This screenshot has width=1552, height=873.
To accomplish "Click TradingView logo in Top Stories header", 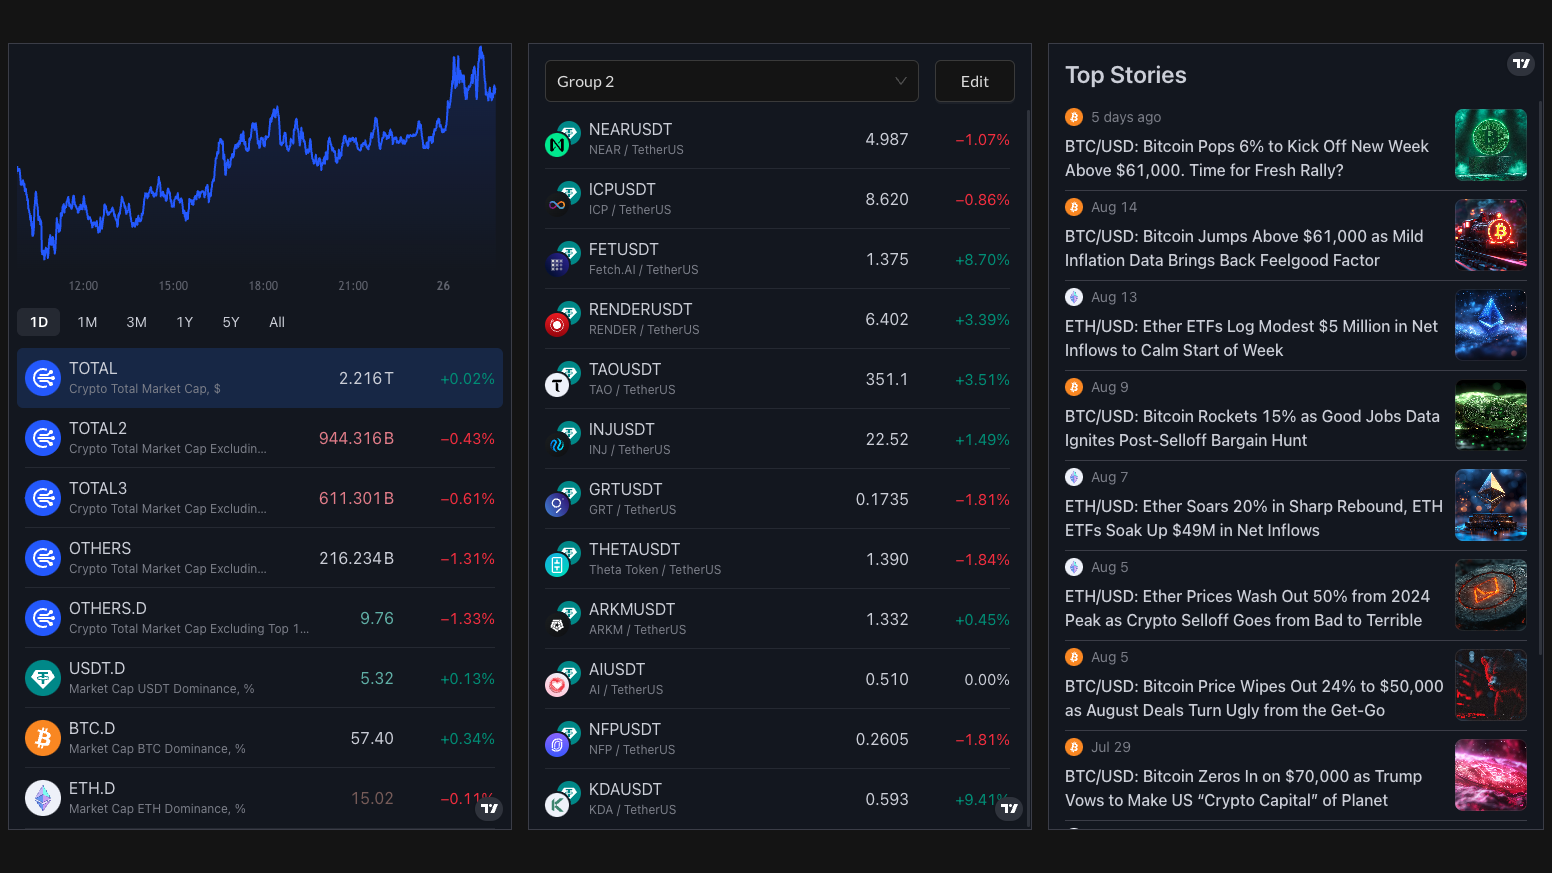I will pyautogui.click(x=1521, y=63).
